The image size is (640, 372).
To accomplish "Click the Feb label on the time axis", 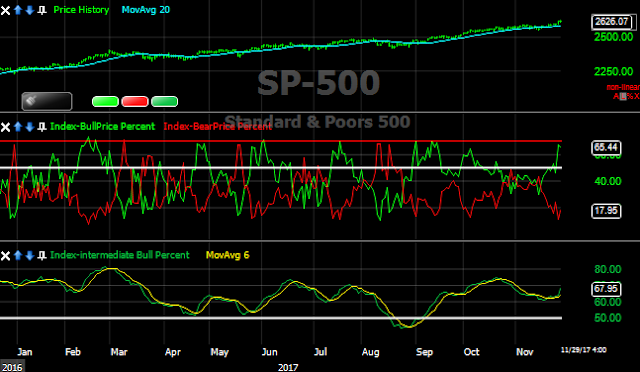I will pos(73,352).
